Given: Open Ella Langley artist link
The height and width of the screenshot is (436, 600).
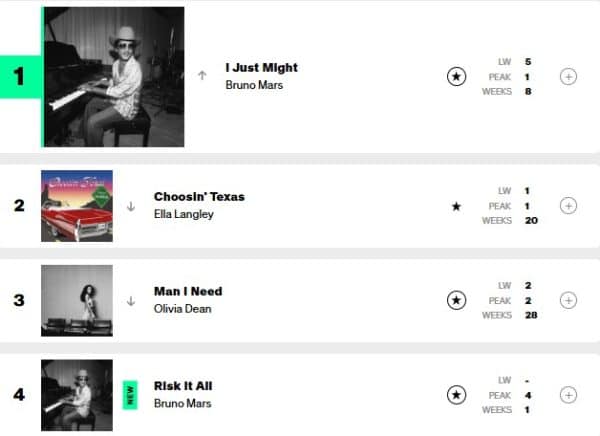Looking at the screenshot, I should coord(184,214).
